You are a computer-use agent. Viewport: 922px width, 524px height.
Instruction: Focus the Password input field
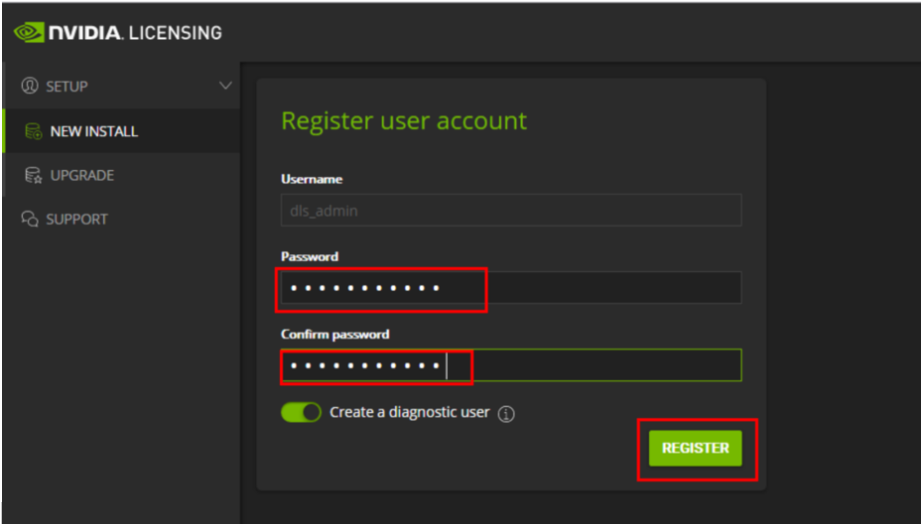coord(510,288)
